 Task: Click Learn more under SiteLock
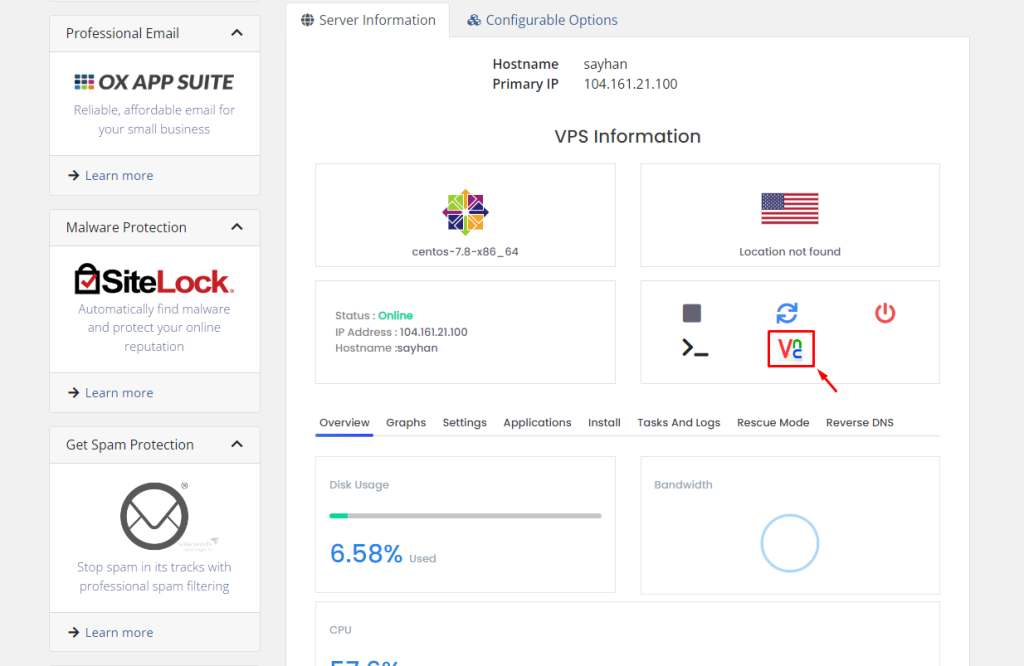pos(110,393)
